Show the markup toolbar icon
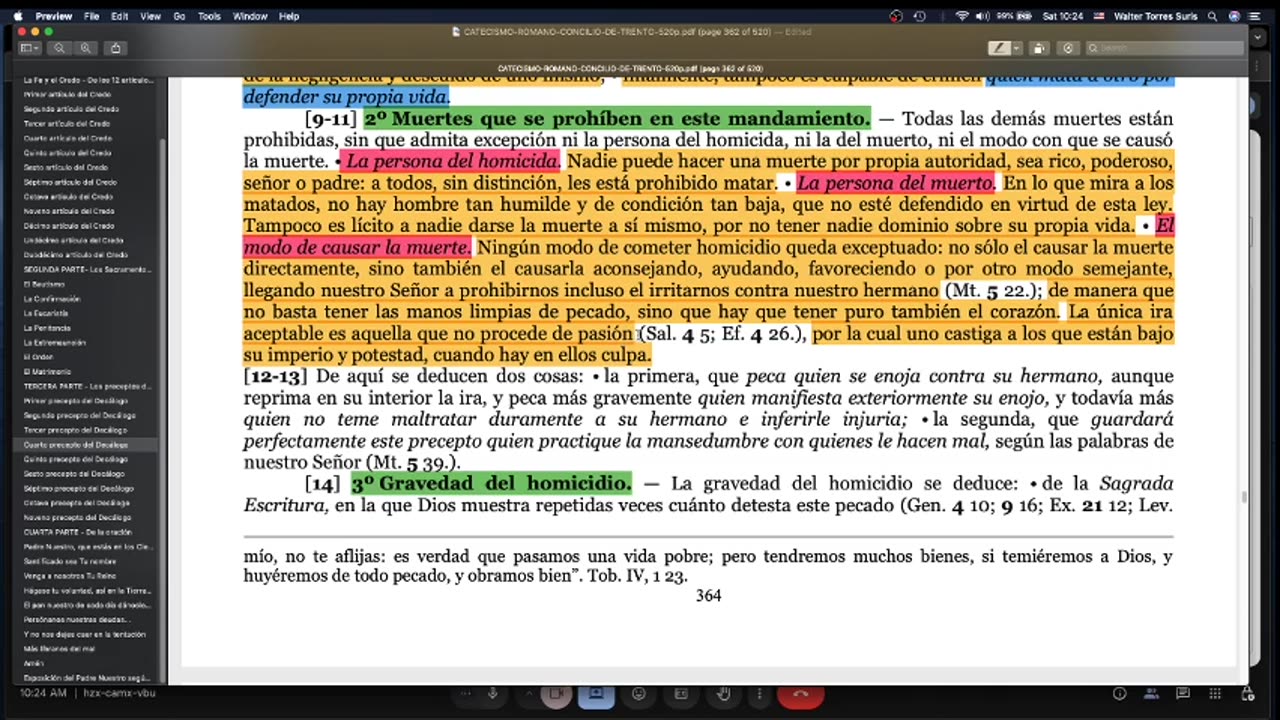Screen dimensions: 1280x720 pyautogui.click(x=1068, y=48)
